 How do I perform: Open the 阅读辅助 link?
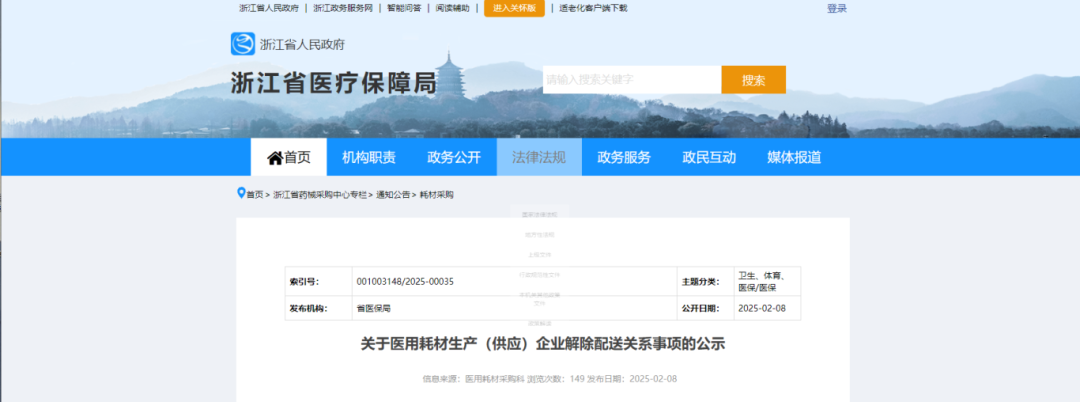coord(453,8)
